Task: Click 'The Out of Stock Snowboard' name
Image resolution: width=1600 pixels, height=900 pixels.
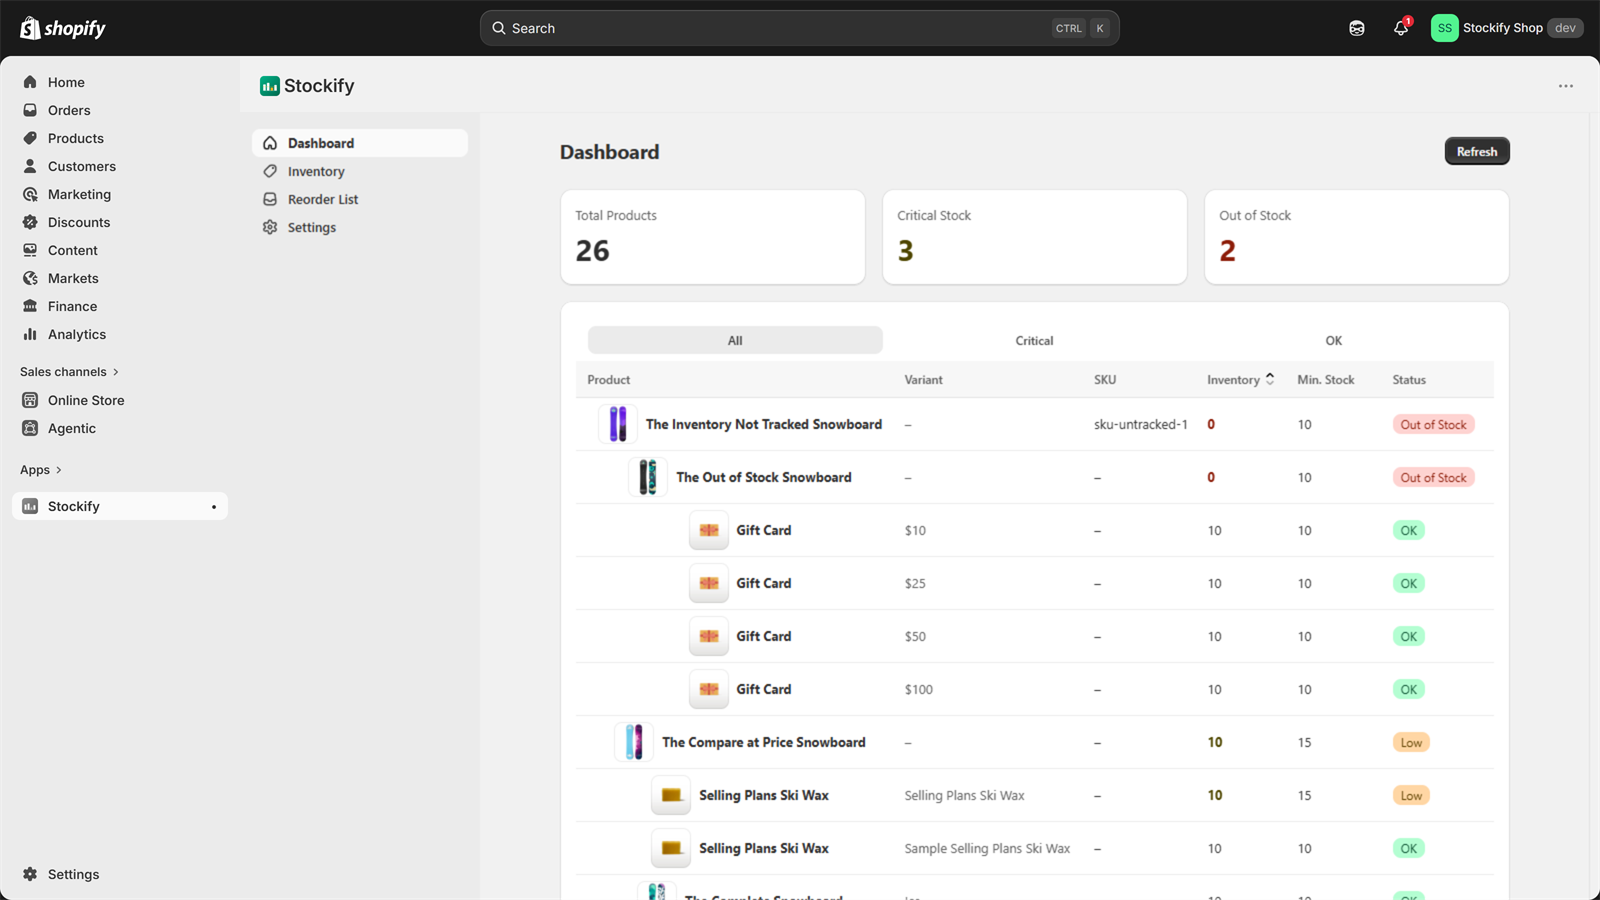Action: point(764,477)
